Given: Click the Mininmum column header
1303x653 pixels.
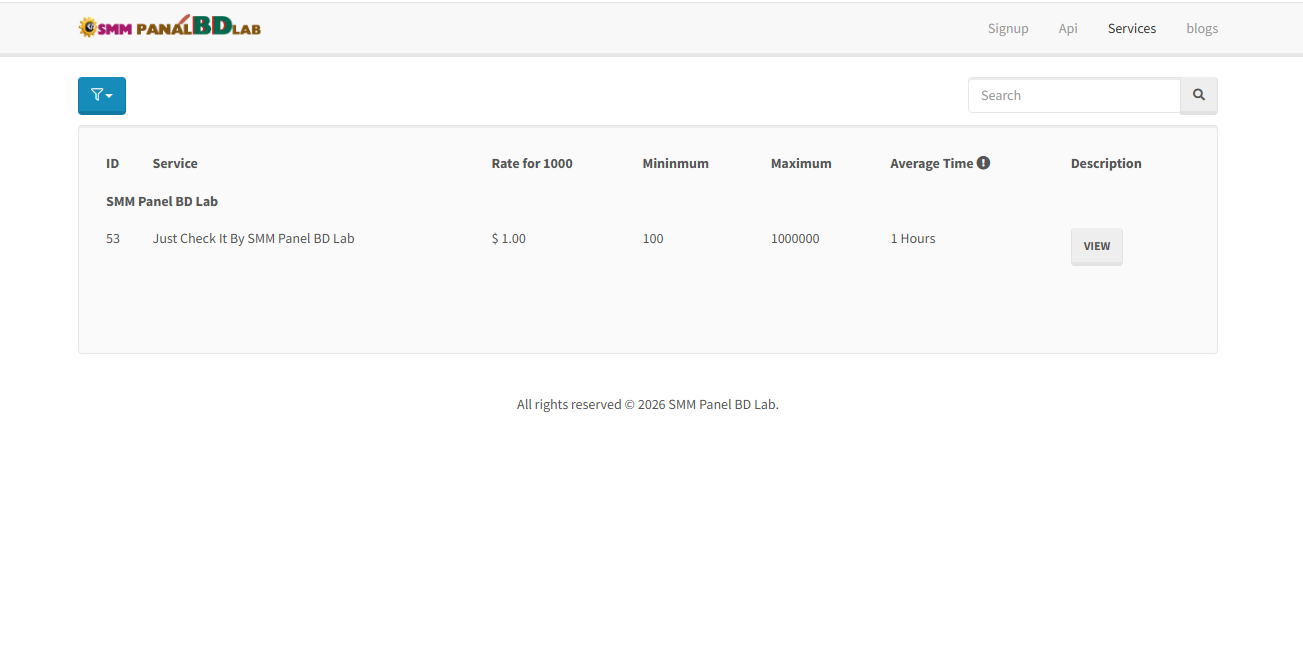Looking at the screenshot, I should (675, 164).
